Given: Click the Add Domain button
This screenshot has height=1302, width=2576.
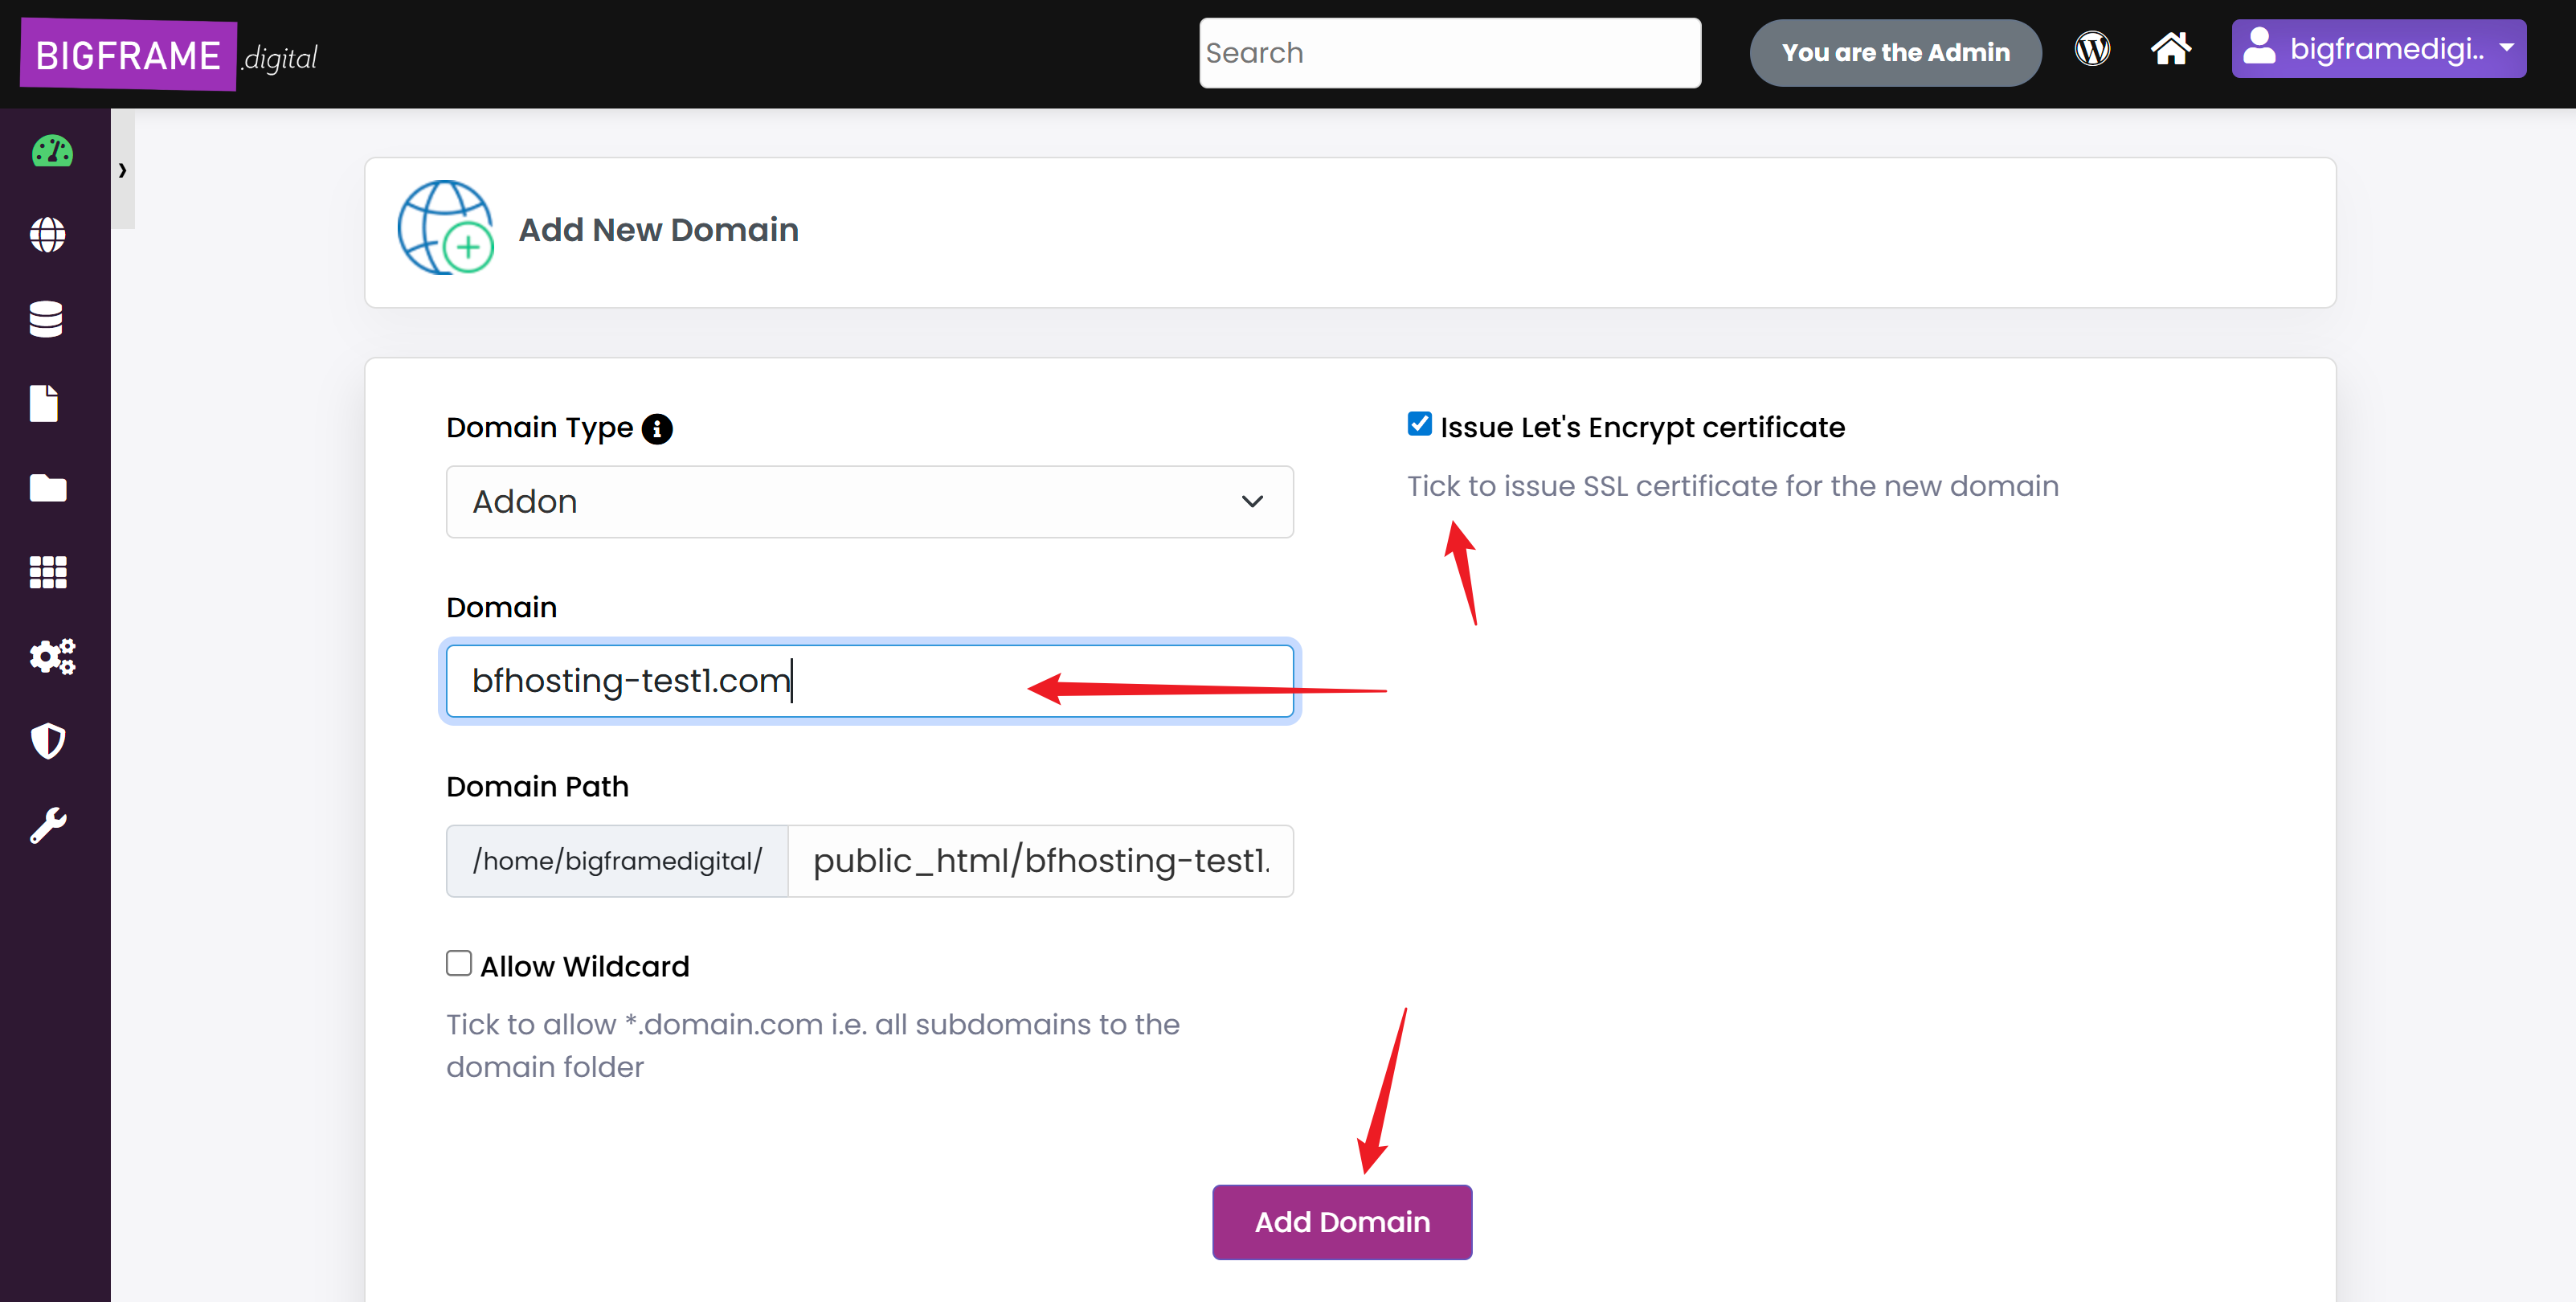Looking at the screenshot, I should (x=1342, y=1222).
